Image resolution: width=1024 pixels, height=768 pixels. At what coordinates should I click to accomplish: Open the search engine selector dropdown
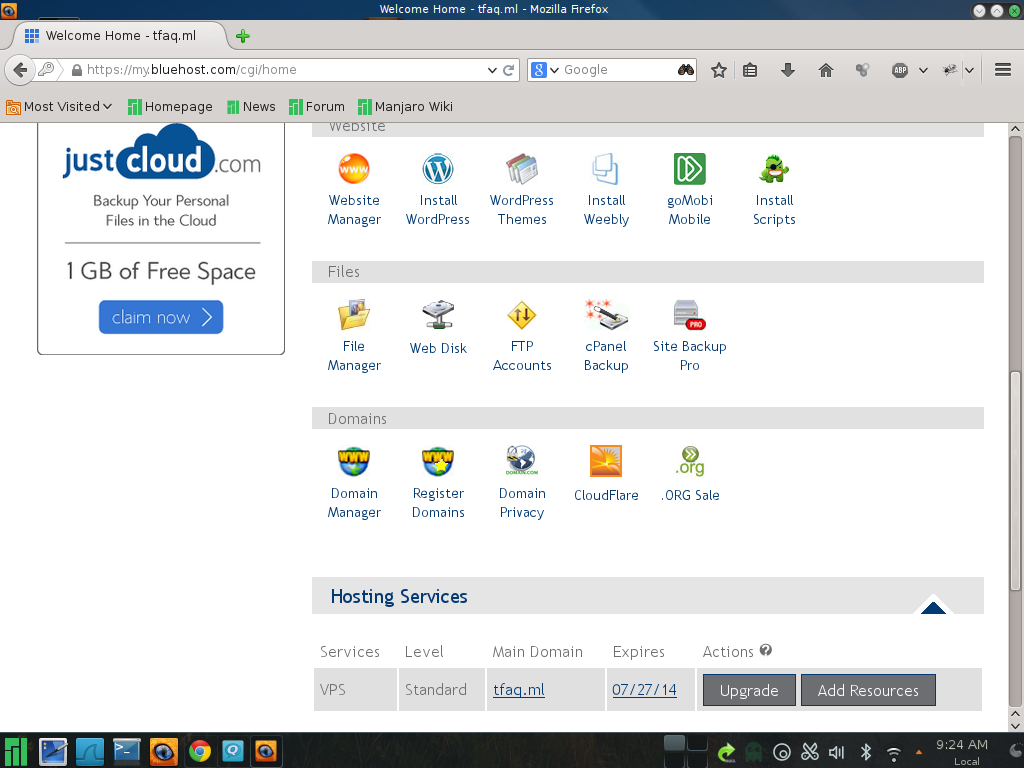545,70
